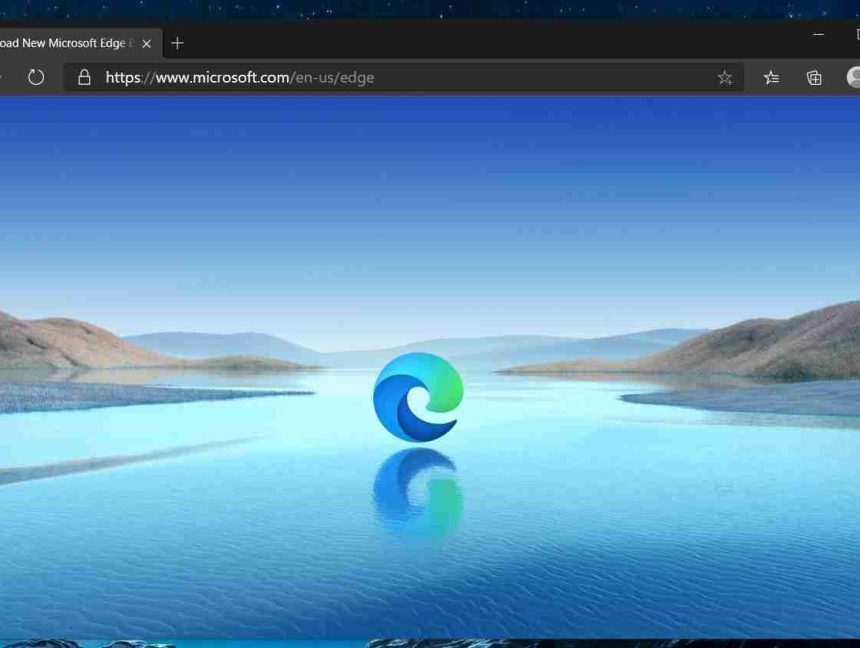Add this page to favorites star
Image resolution: width=860 pixels, height=648 pixels.
[725, 78]
